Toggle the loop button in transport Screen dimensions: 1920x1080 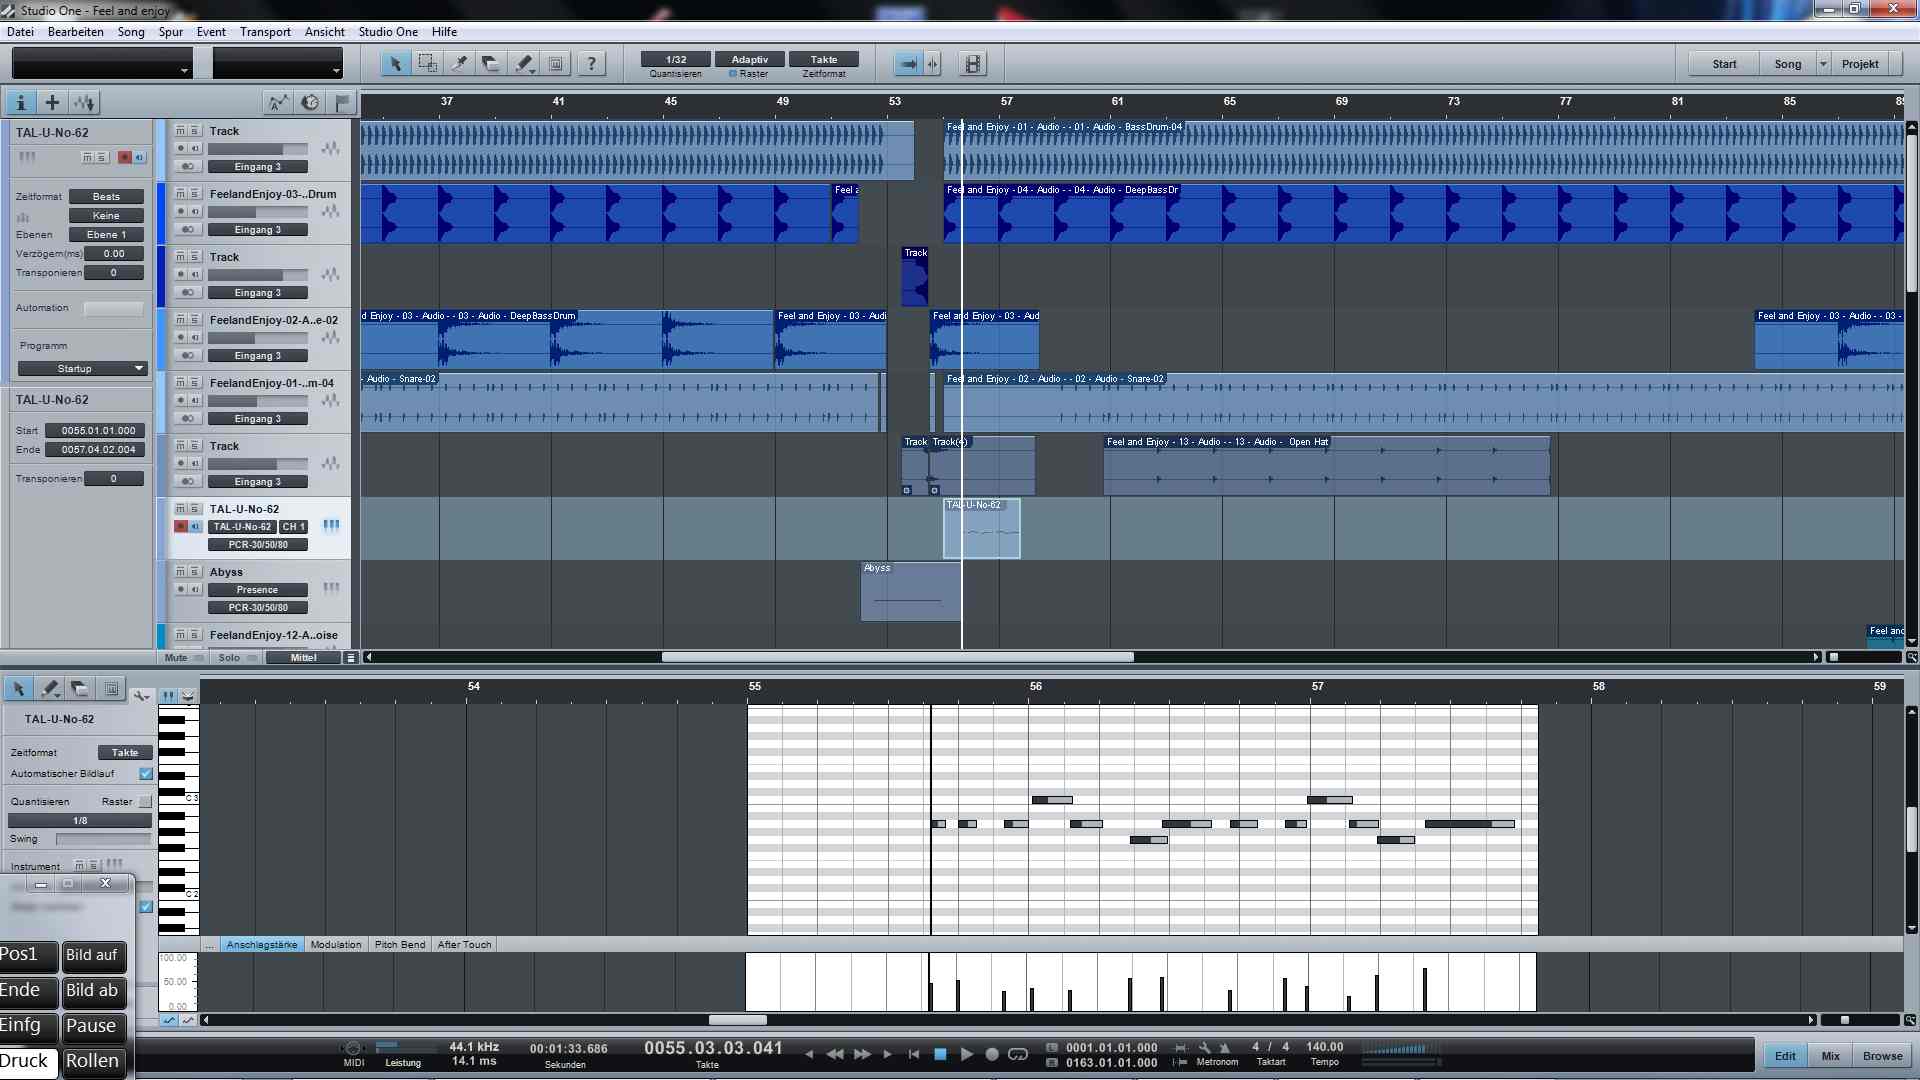tap(1018, 1054)
